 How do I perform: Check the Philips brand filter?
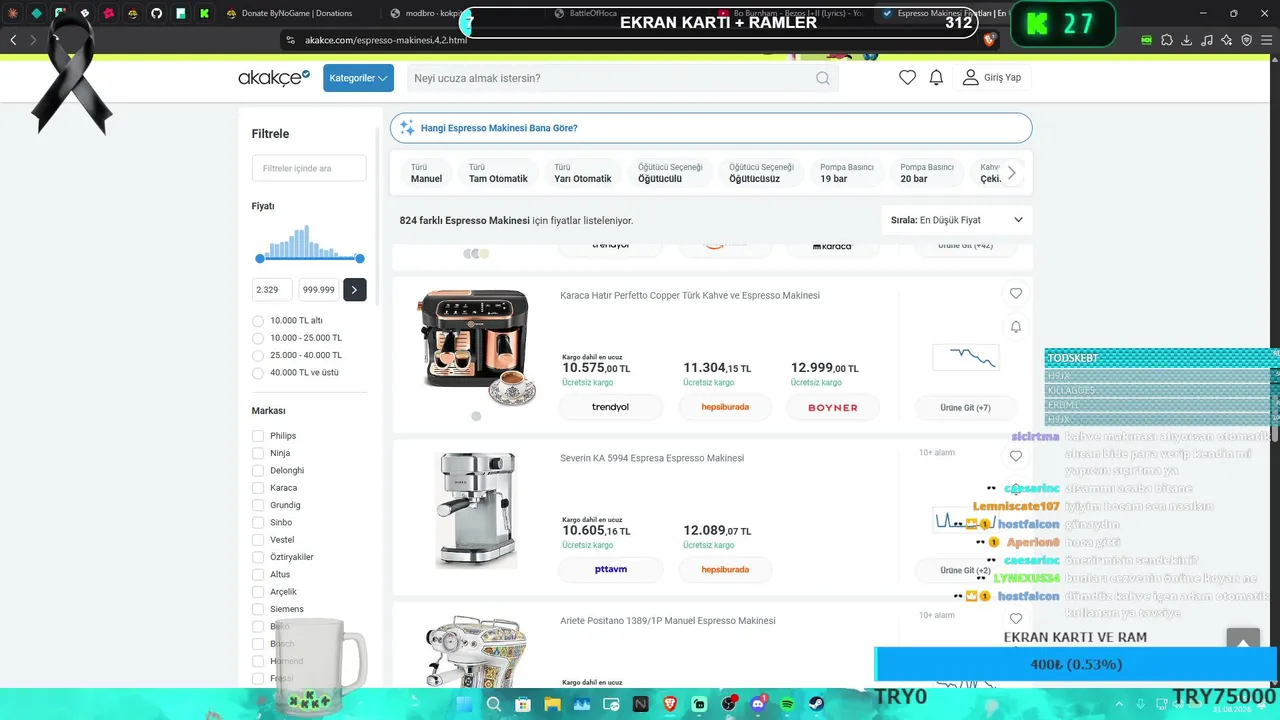258,436
